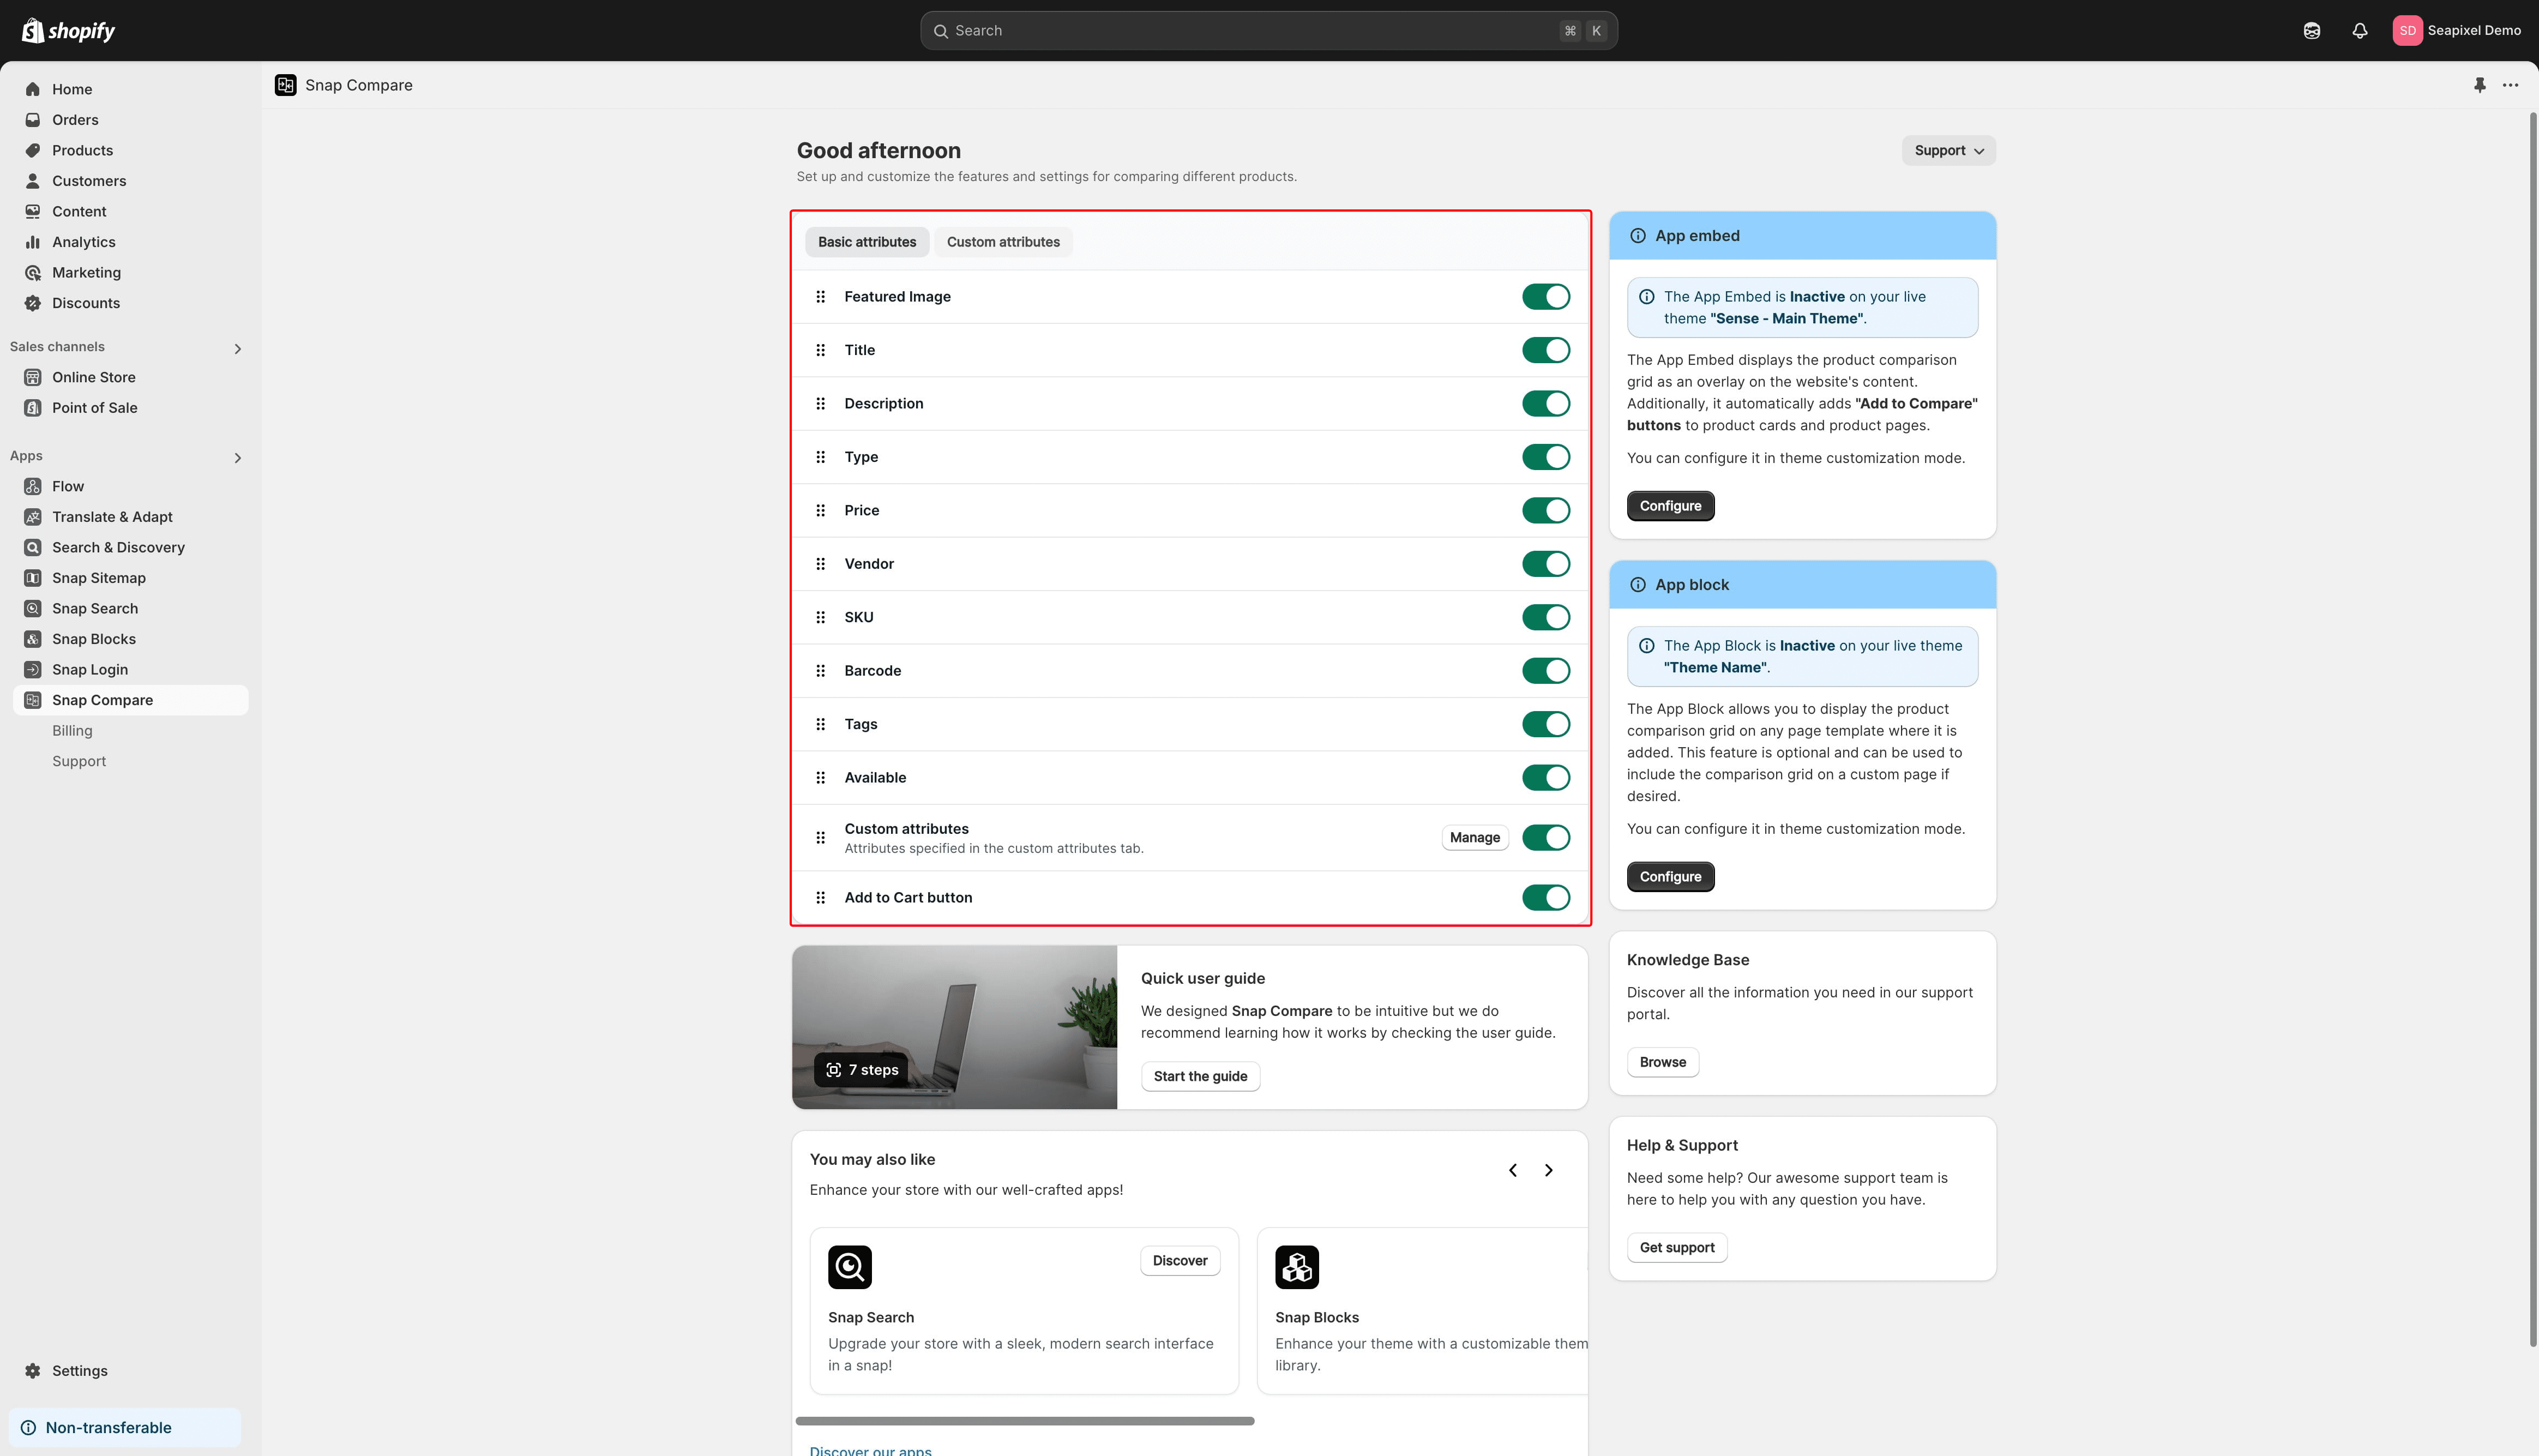Open the Orders section from the sidebar
2539x1456 pixels.
(75, 119)
